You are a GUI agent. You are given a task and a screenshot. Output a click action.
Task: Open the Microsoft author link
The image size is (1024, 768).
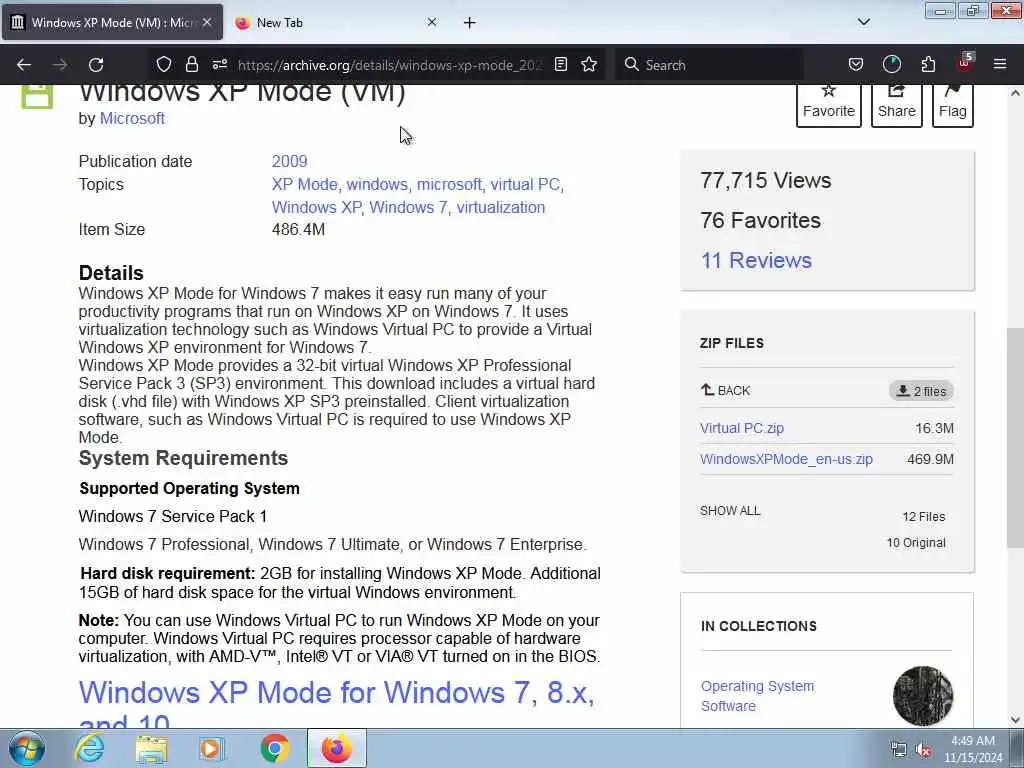click(132, 118)
